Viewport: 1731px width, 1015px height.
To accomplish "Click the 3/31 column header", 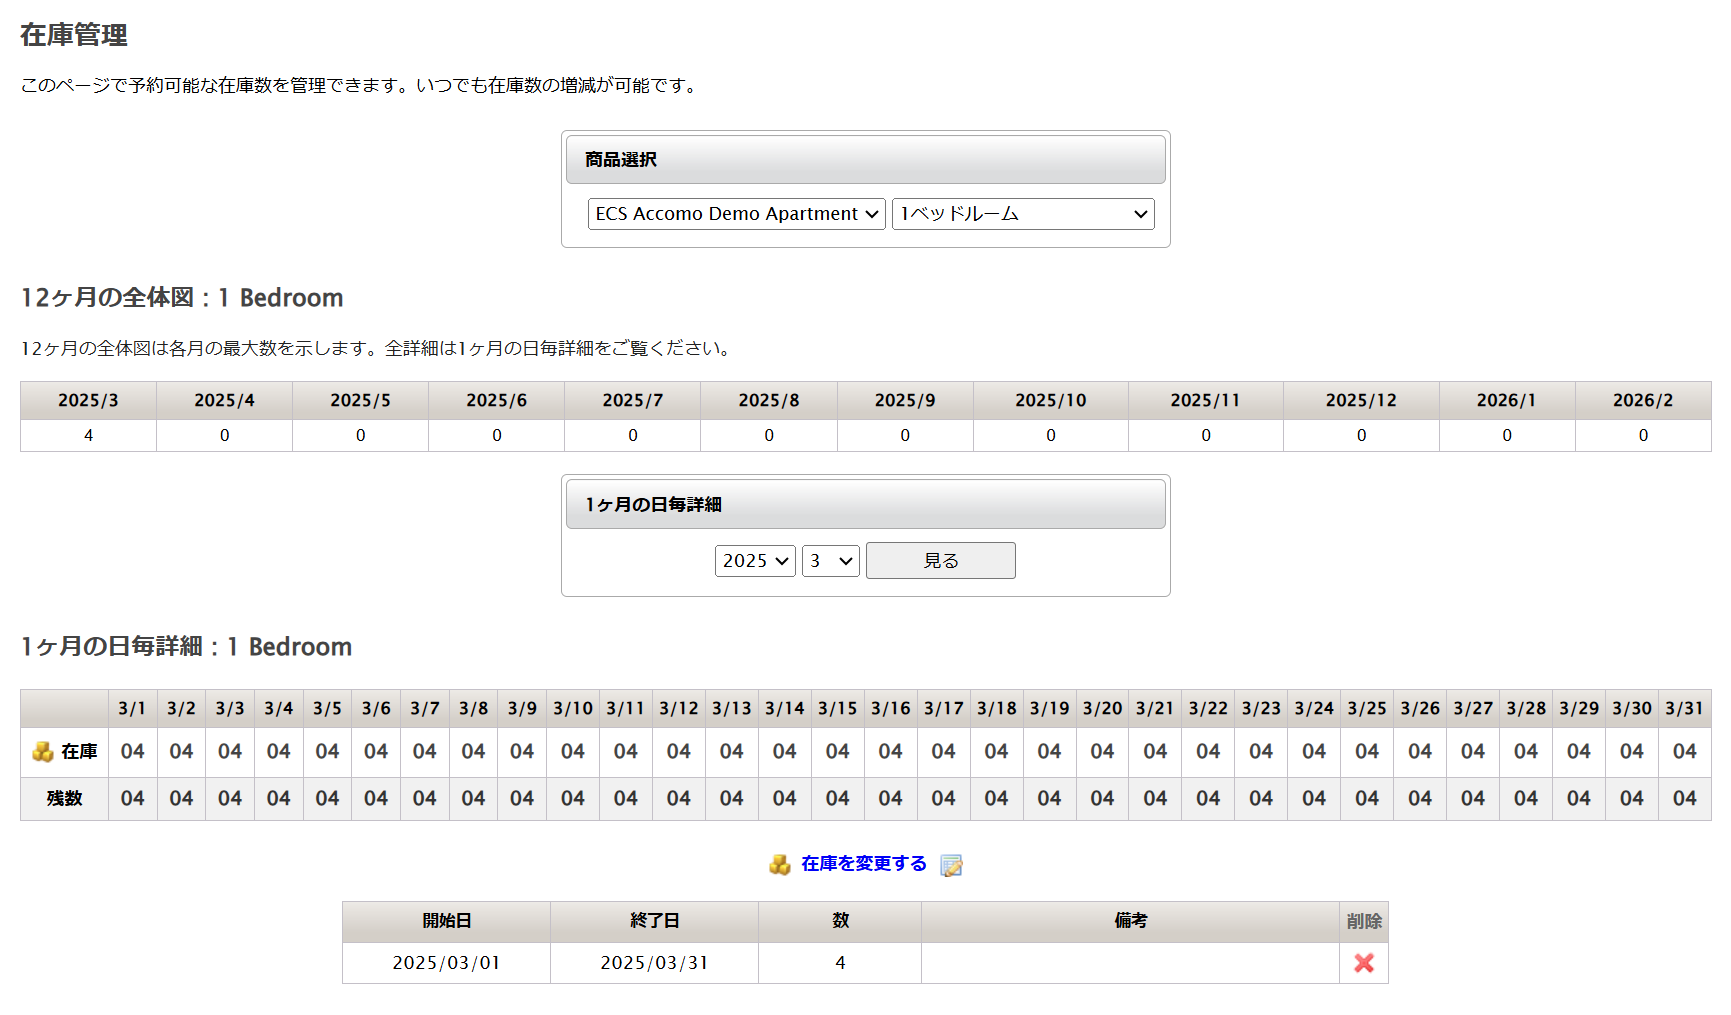I will [1684, 708].
